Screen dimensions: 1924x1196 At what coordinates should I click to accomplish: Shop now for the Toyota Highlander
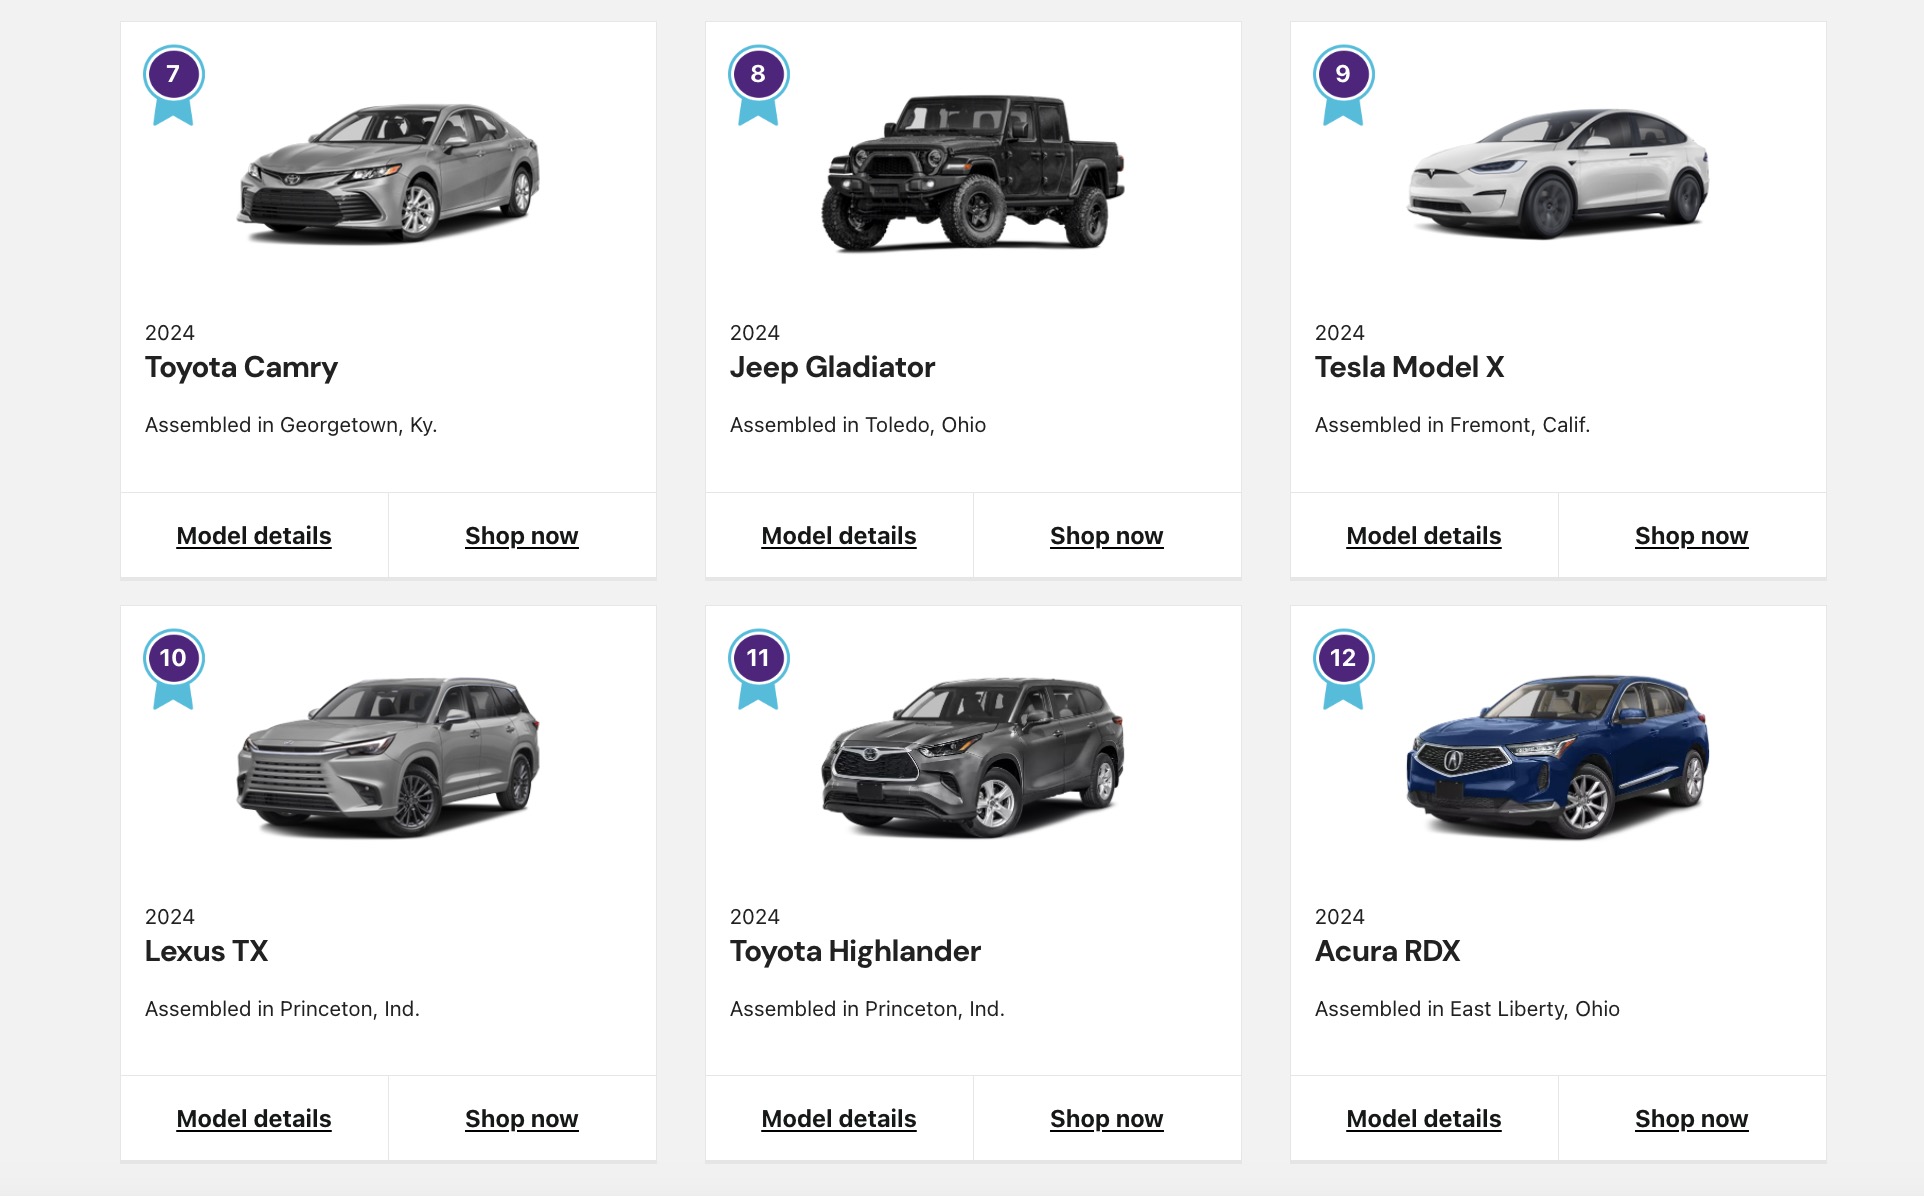pos(1106,1119)
